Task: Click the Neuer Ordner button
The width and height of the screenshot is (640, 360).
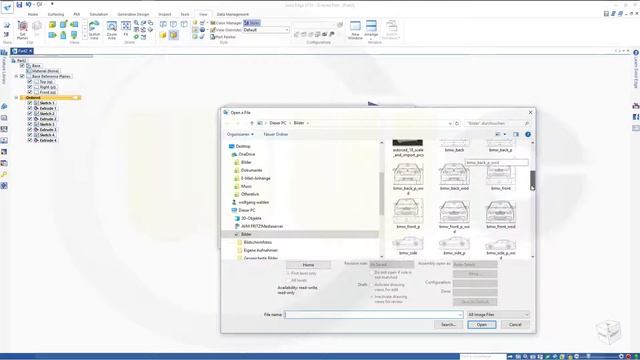Action: click(x=276, y=134)
